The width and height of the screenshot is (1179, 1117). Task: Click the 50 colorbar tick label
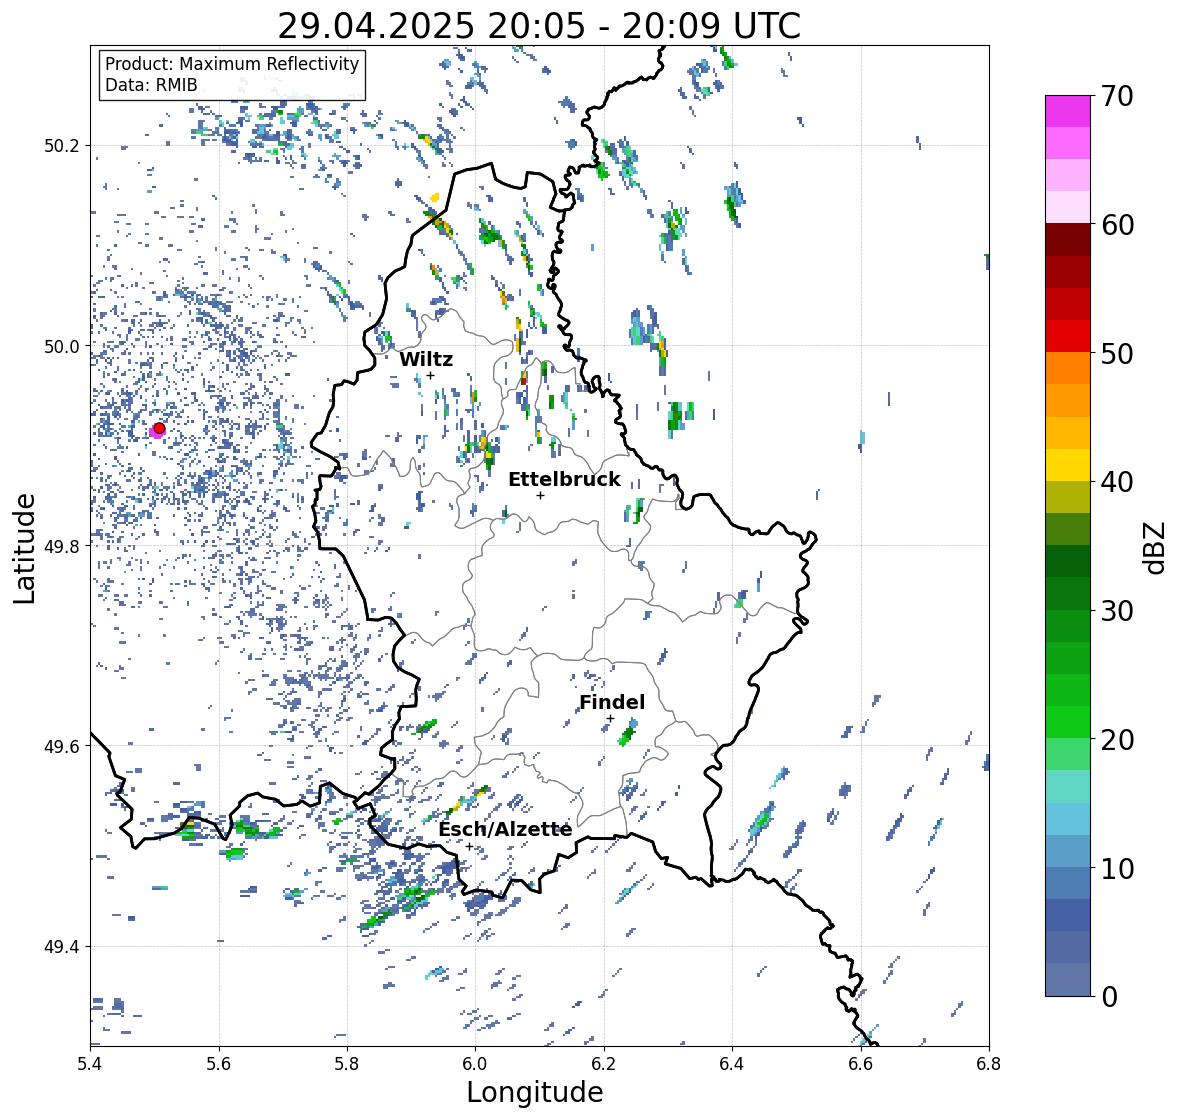tap(1117, 353)
